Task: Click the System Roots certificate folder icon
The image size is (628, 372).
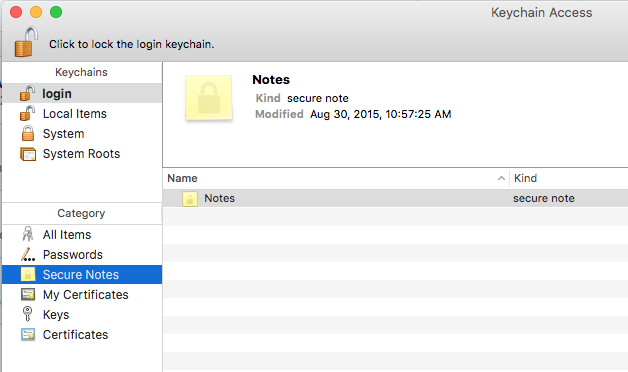Action: coord(28,154)
